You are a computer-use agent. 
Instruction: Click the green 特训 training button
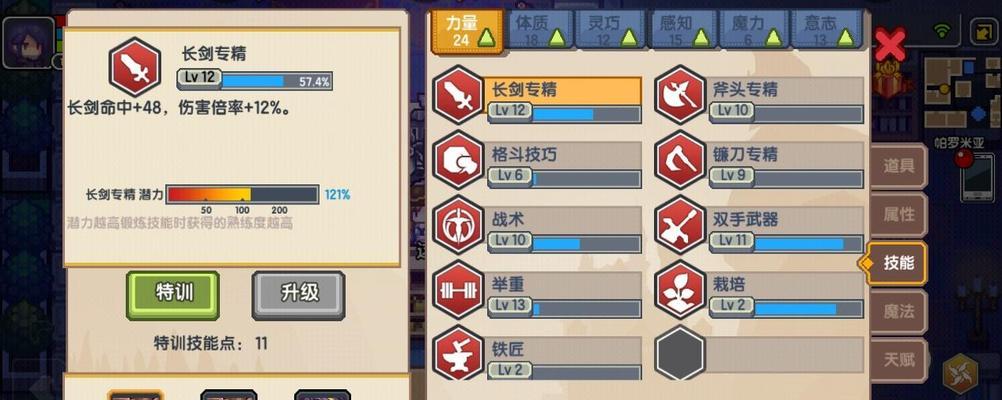pos(173,295)
